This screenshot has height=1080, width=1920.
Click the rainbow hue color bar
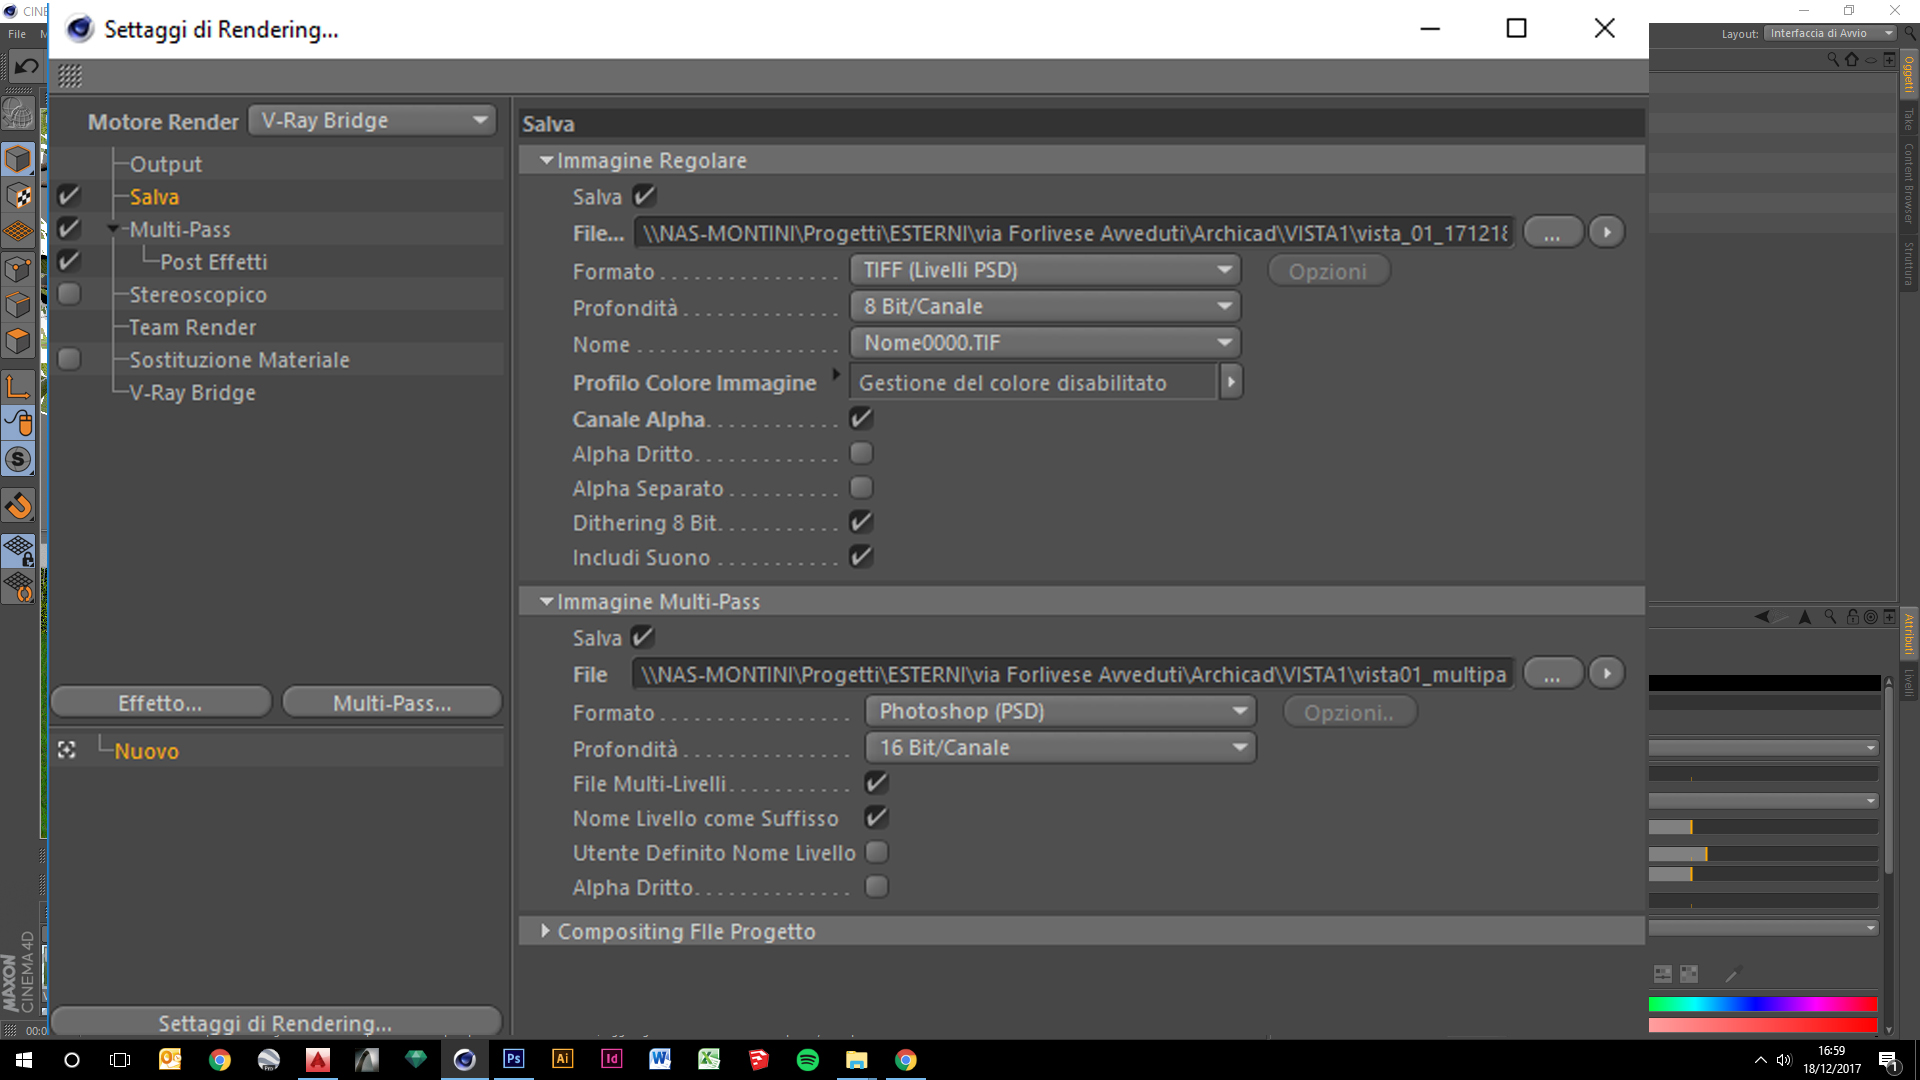[x=1762, y=1004]
